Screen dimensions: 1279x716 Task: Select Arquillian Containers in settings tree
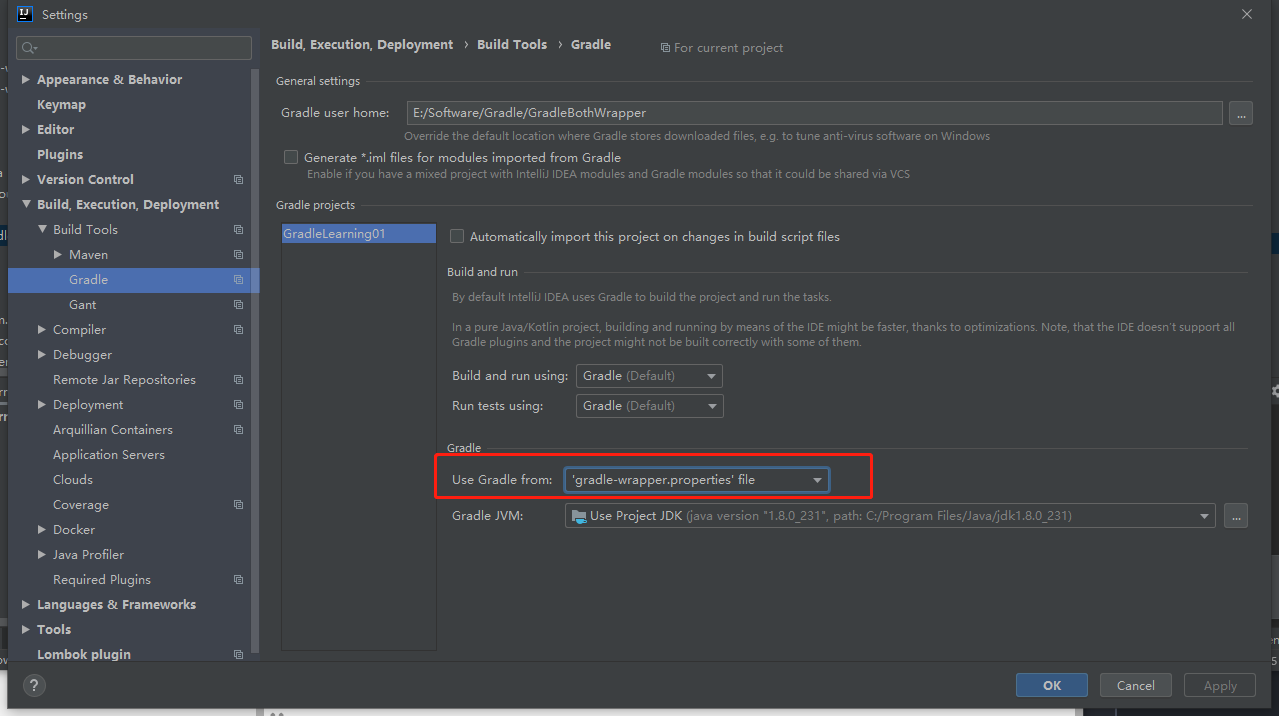coord(113,430)
